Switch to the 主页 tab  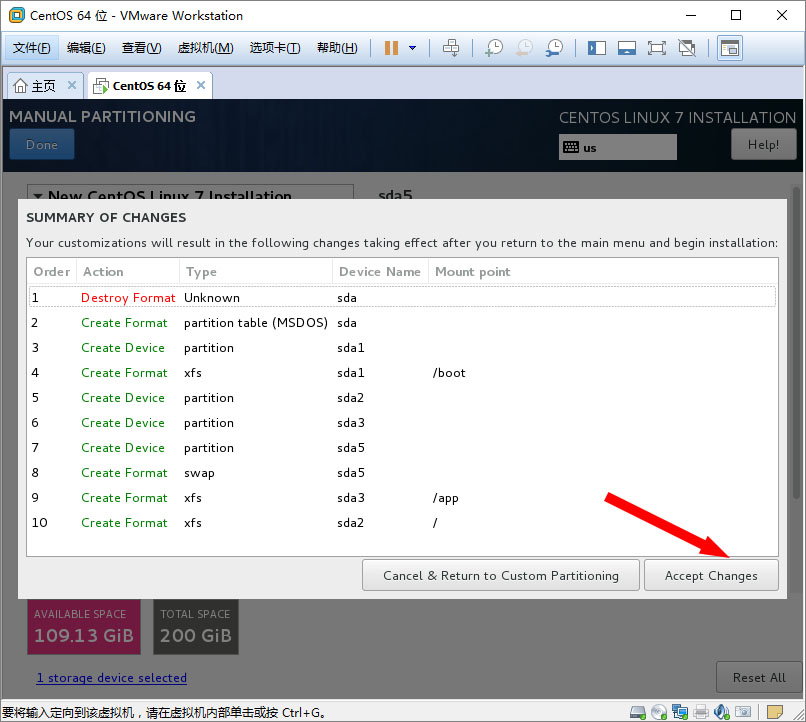[44, 86]
